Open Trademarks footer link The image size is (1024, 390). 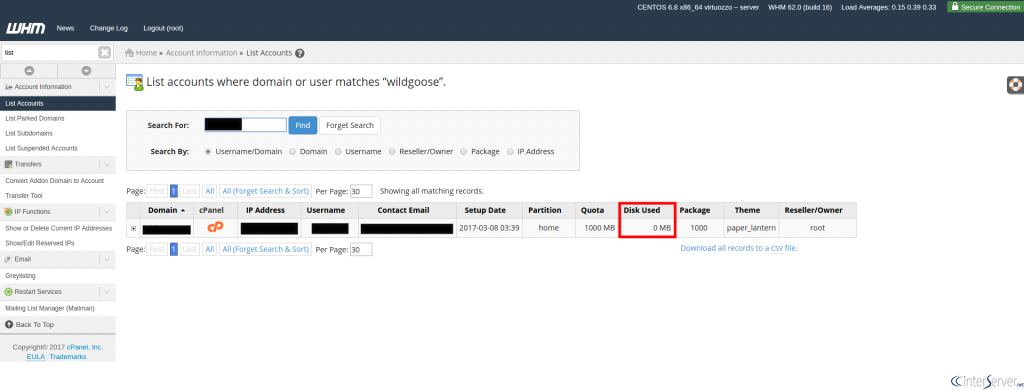[68, 357]
